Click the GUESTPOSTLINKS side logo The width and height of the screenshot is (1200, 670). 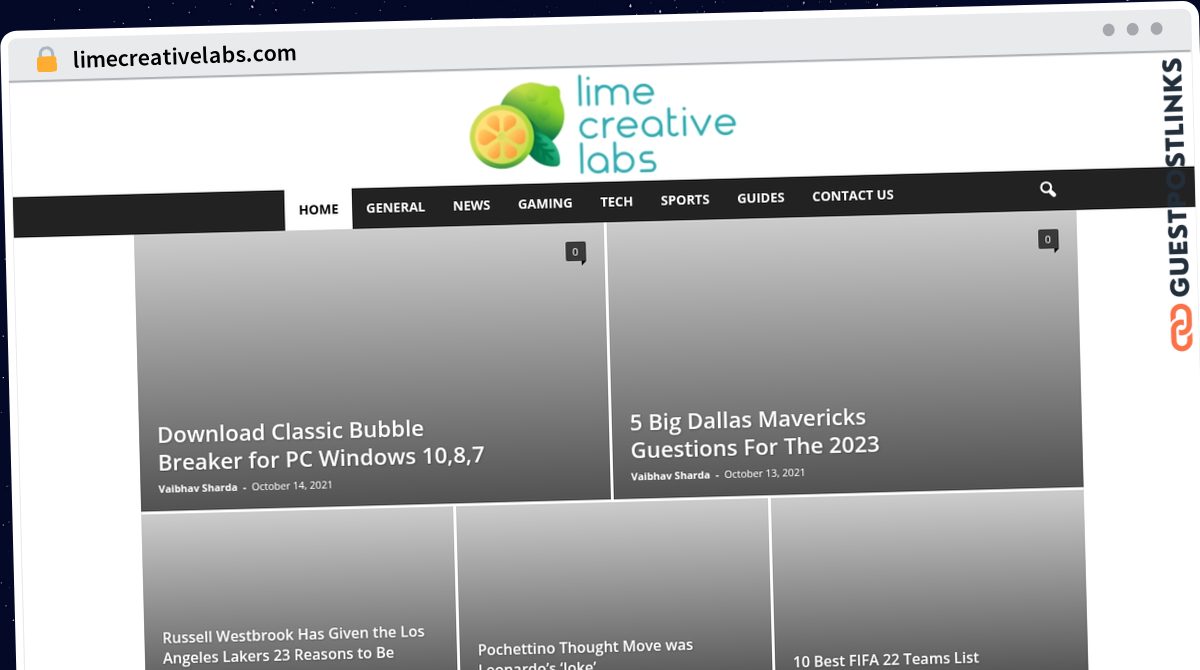tap(1180, 205)
